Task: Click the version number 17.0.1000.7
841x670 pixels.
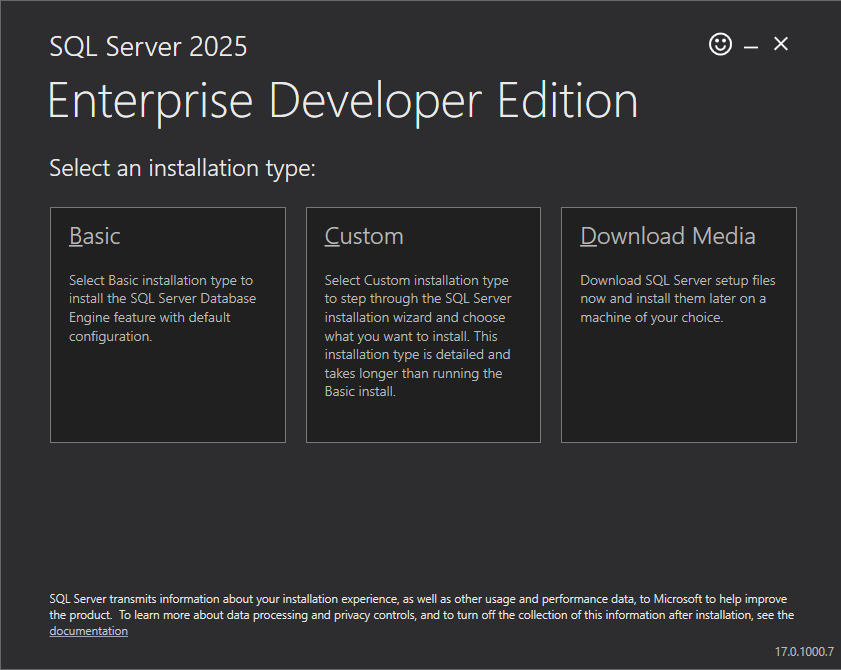Action: coord(804,652)
